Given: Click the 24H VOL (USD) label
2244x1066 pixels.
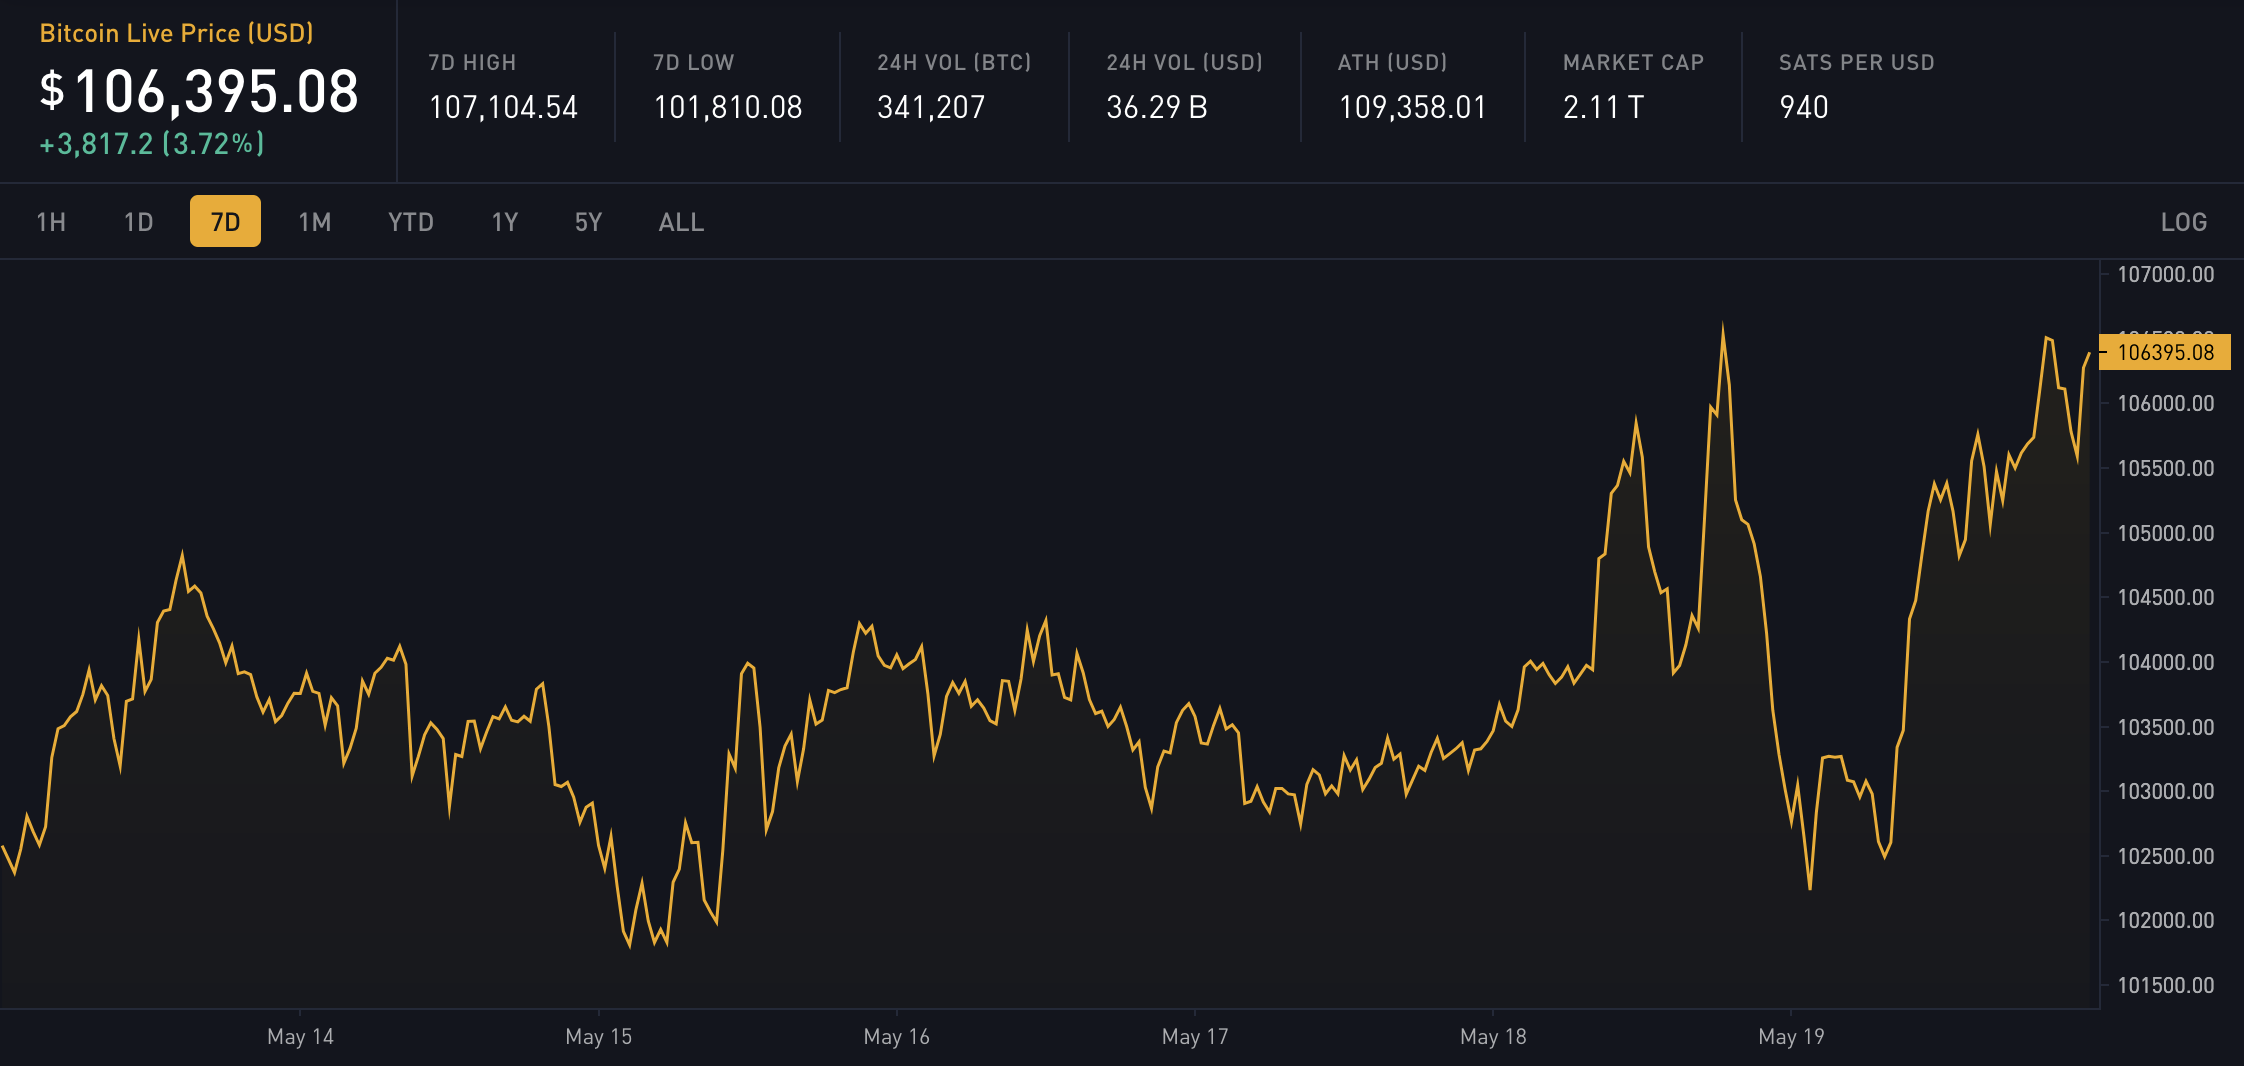Looking at the screenshot, I should [x=1184, y=62].
